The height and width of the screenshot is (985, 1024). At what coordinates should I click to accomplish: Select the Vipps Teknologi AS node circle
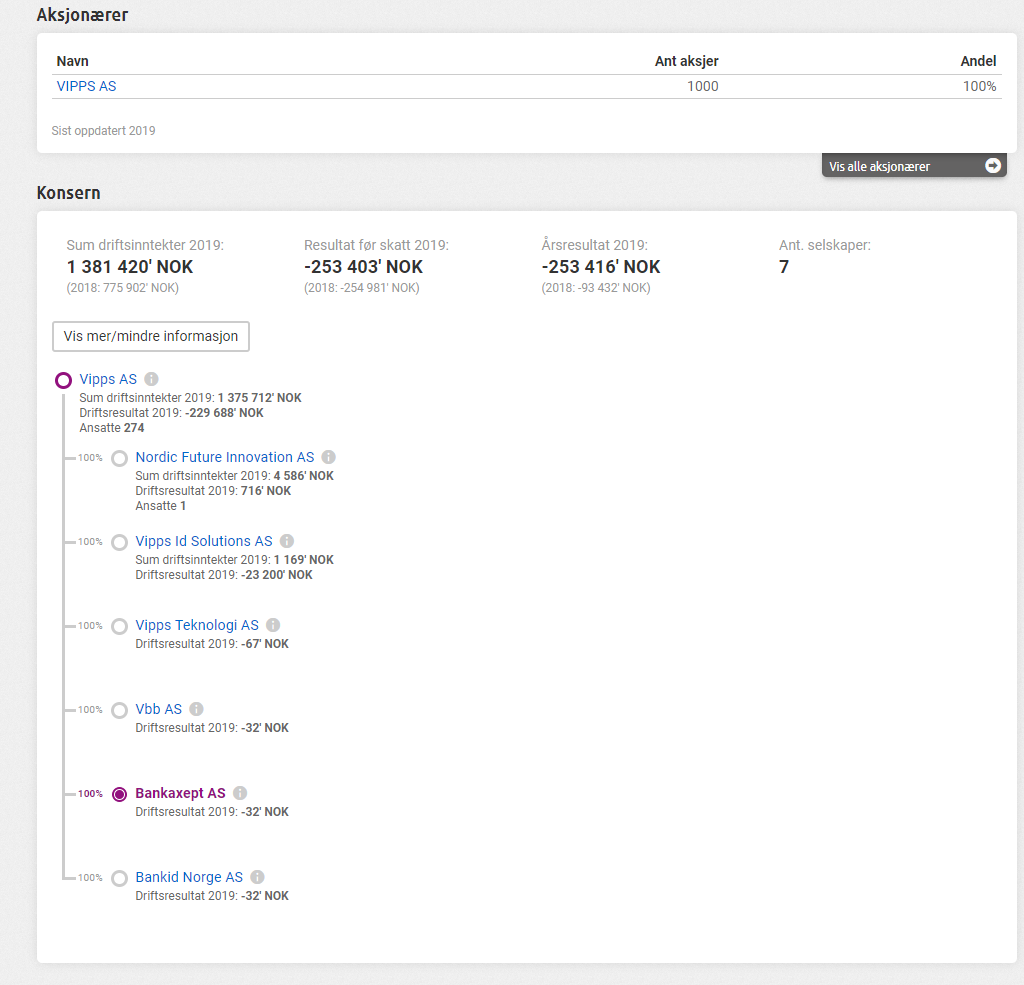point(120,626)
